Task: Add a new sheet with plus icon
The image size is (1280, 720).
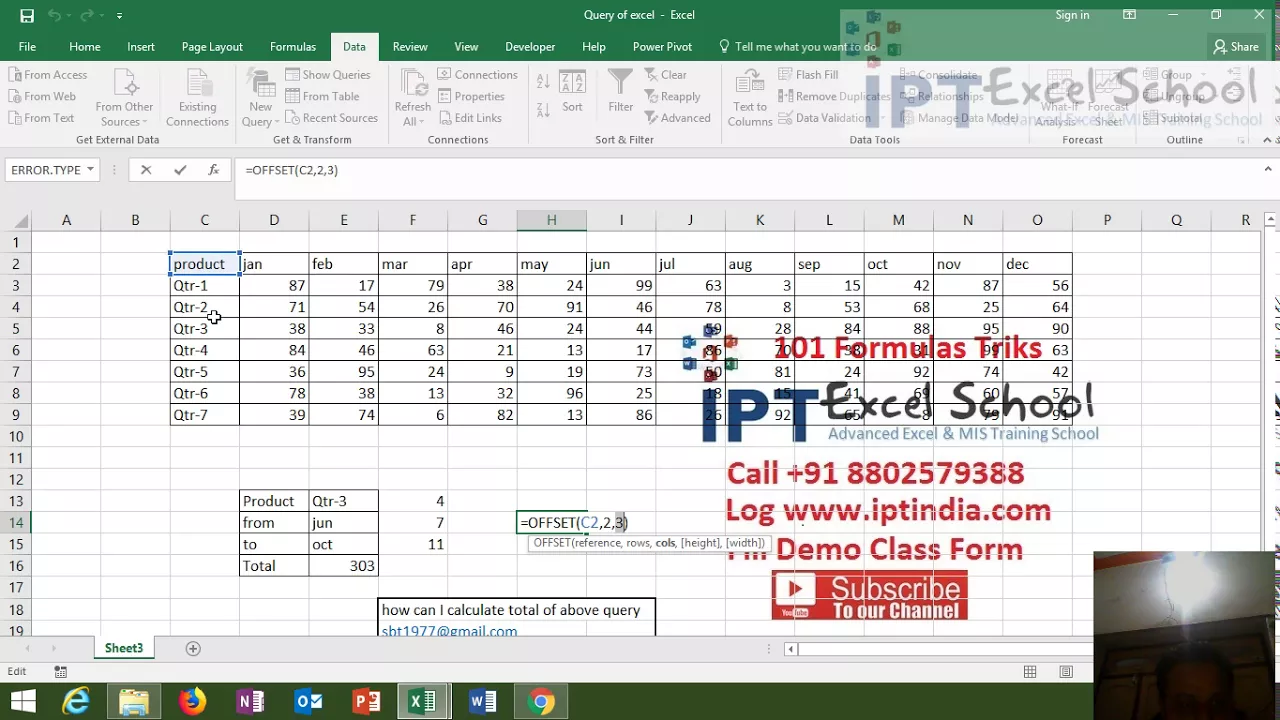Action: [193, 648]
